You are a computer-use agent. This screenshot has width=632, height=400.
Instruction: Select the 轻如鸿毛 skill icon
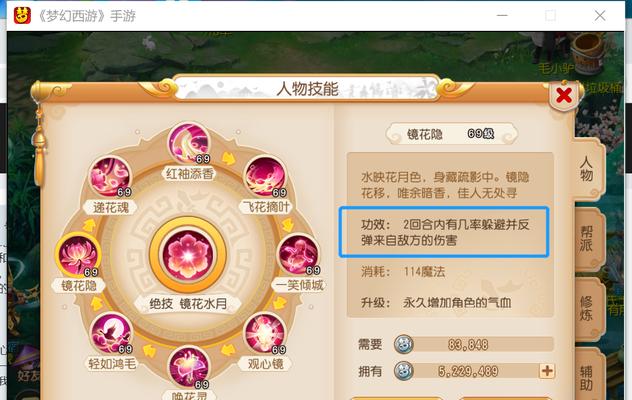point(111,333)
